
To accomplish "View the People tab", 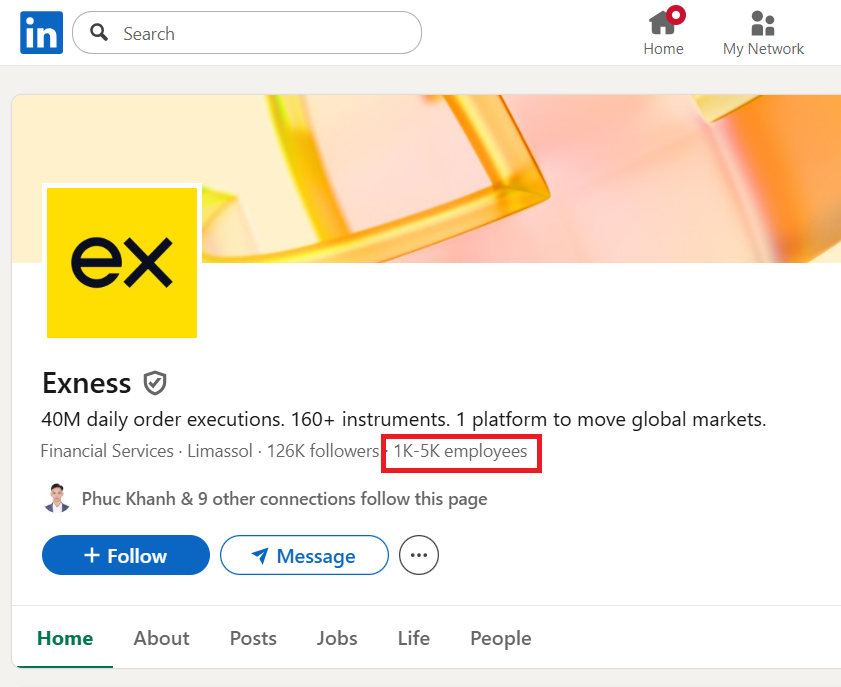I will (x=500, y=638).
